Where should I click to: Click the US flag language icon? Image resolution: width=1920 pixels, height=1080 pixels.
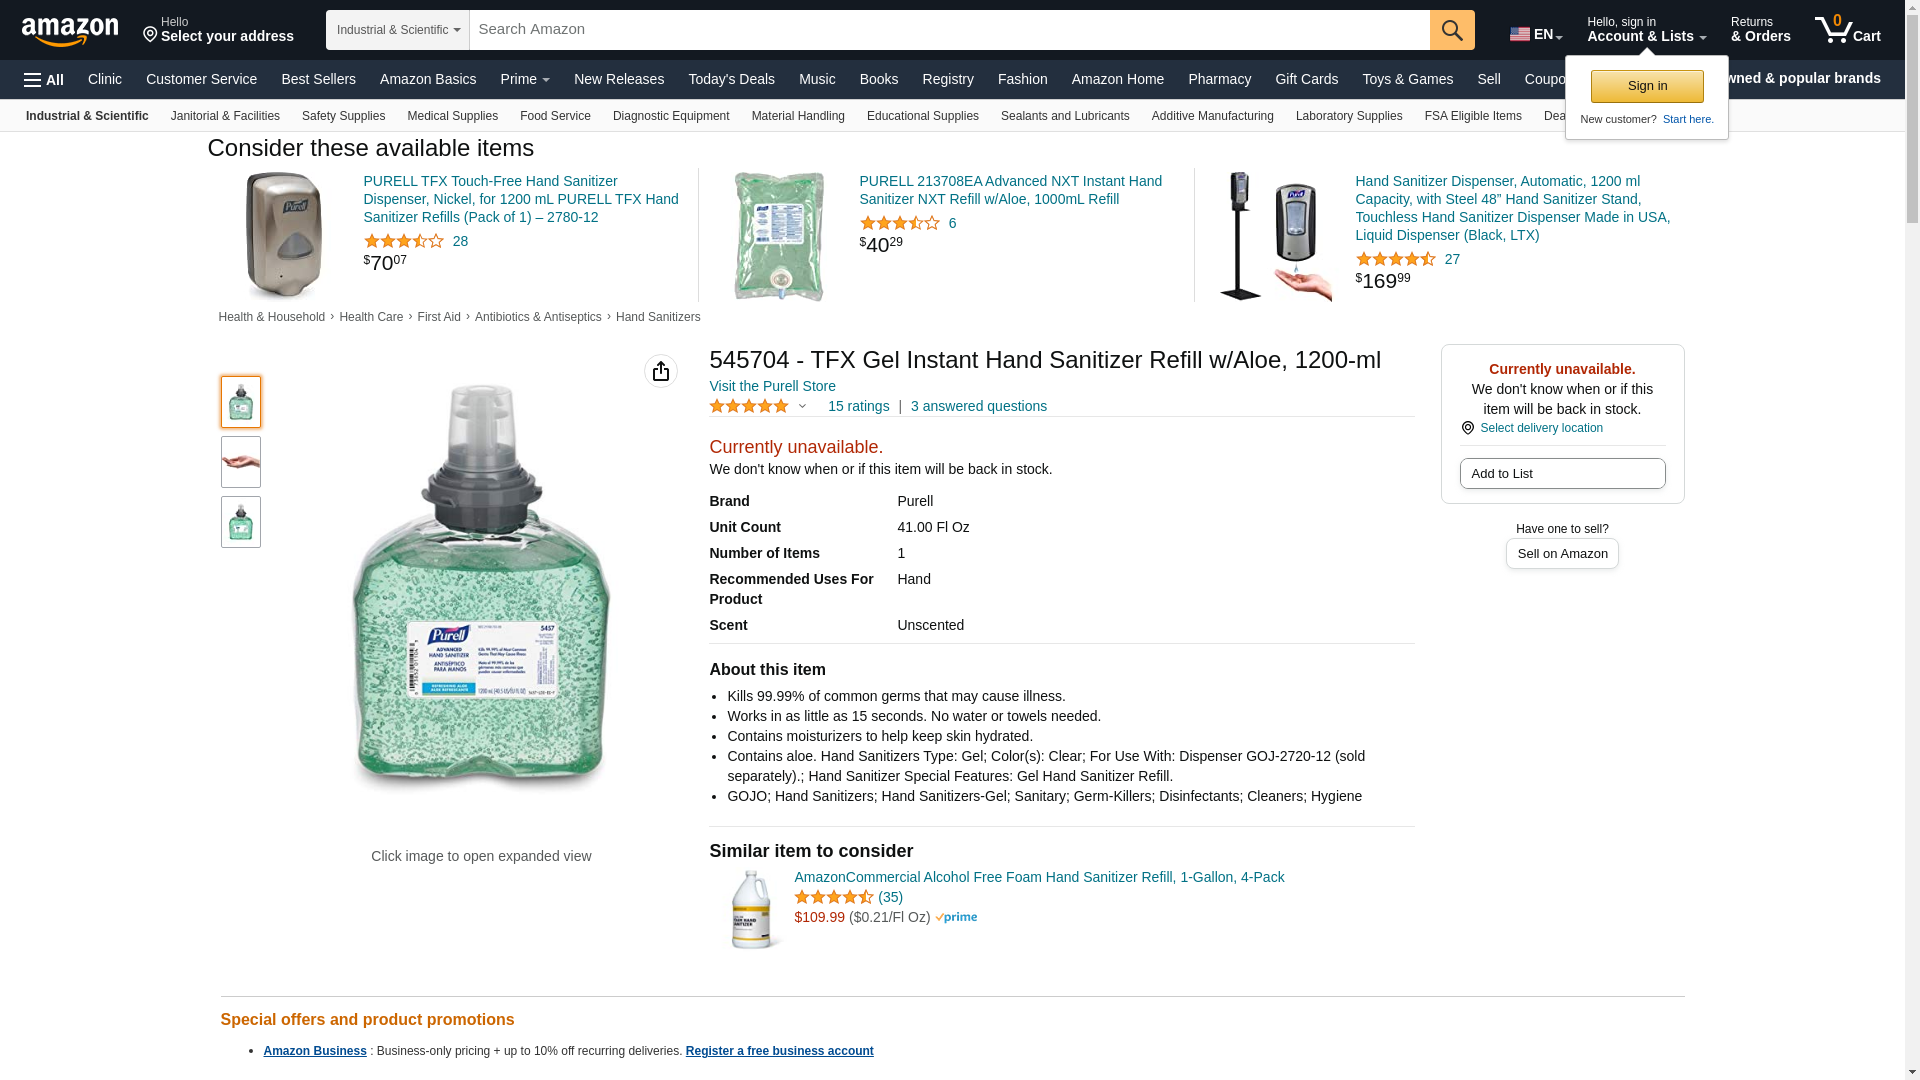(1519, 34)
